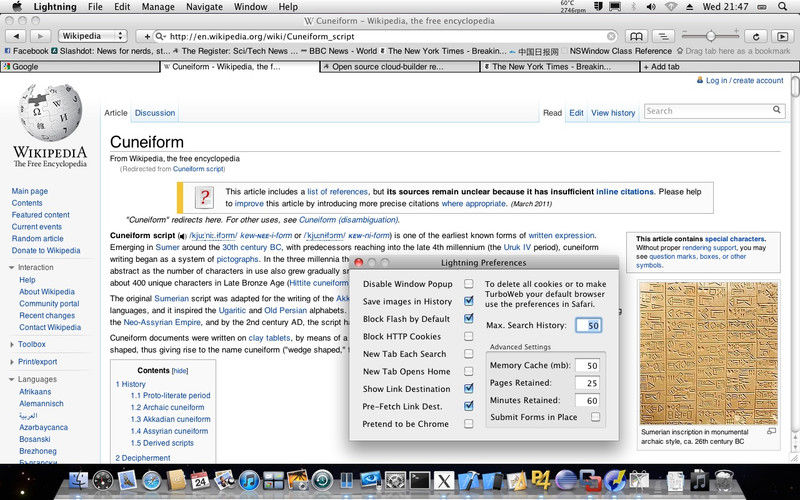The image size is (800, 500).
Task: Open the Lightning application menu
Action: 55,7
